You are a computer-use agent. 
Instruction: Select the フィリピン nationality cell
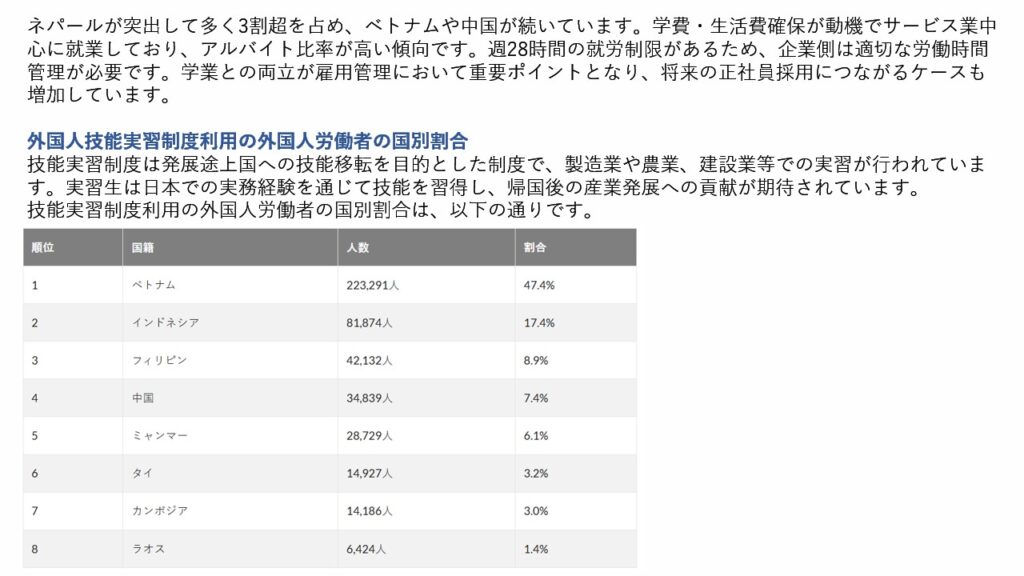[x=230, y=360]
